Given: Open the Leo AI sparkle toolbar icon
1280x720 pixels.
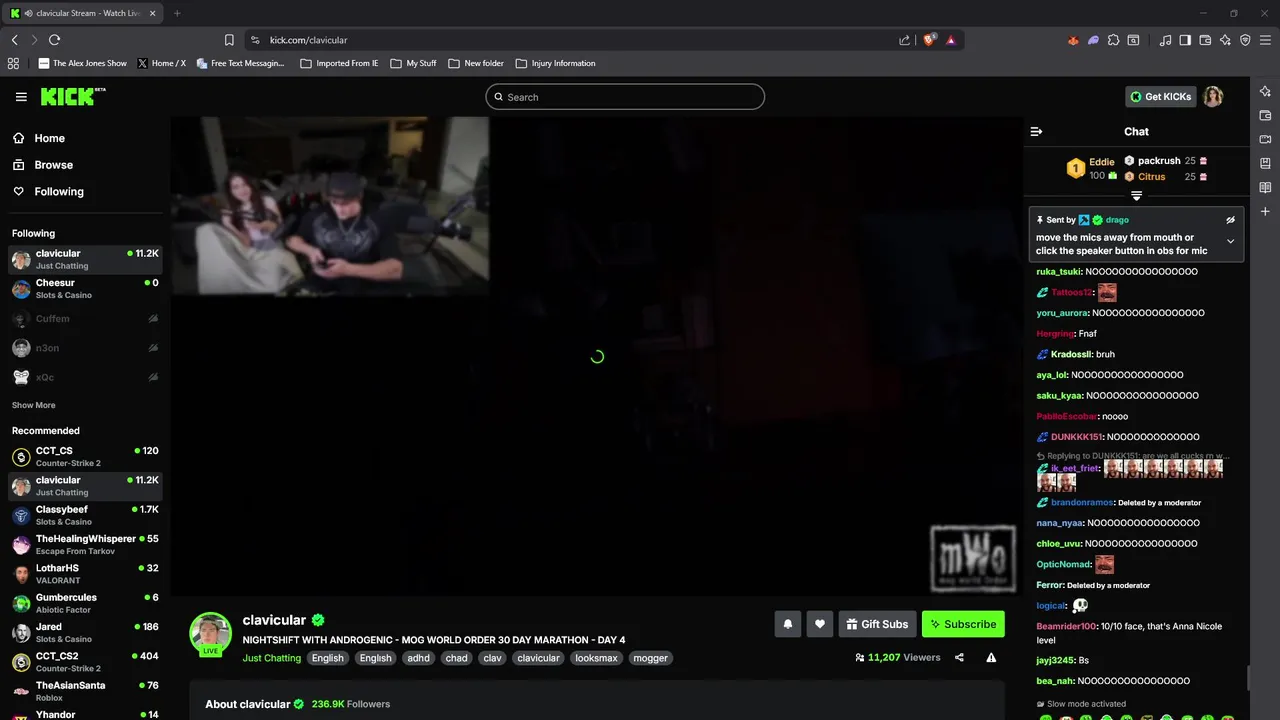Looking at the screenshot, I should (x=1225, y=40).
